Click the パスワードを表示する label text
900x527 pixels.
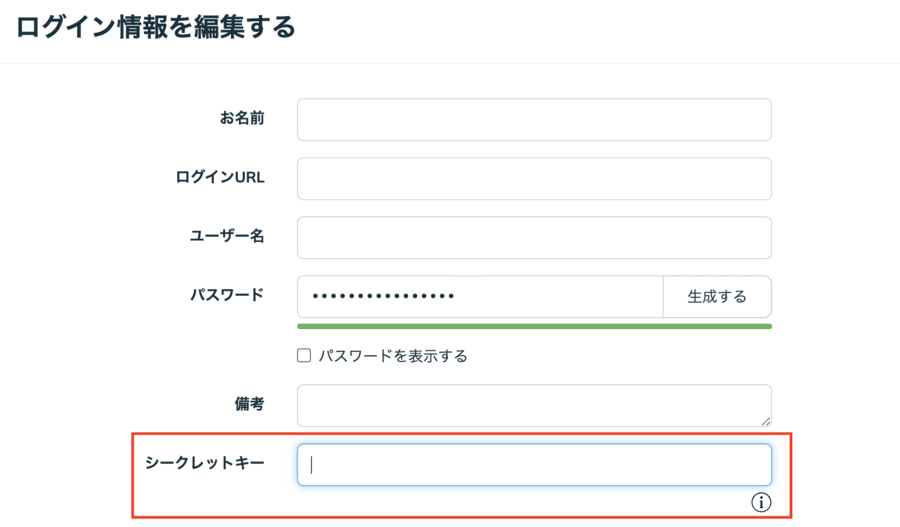pyautogui.click(x=393, y=356)
